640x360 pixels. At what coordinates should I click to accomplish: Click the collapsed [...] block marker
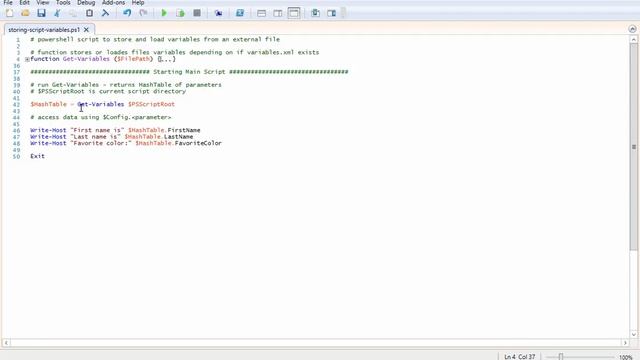(x=167, y=59)
